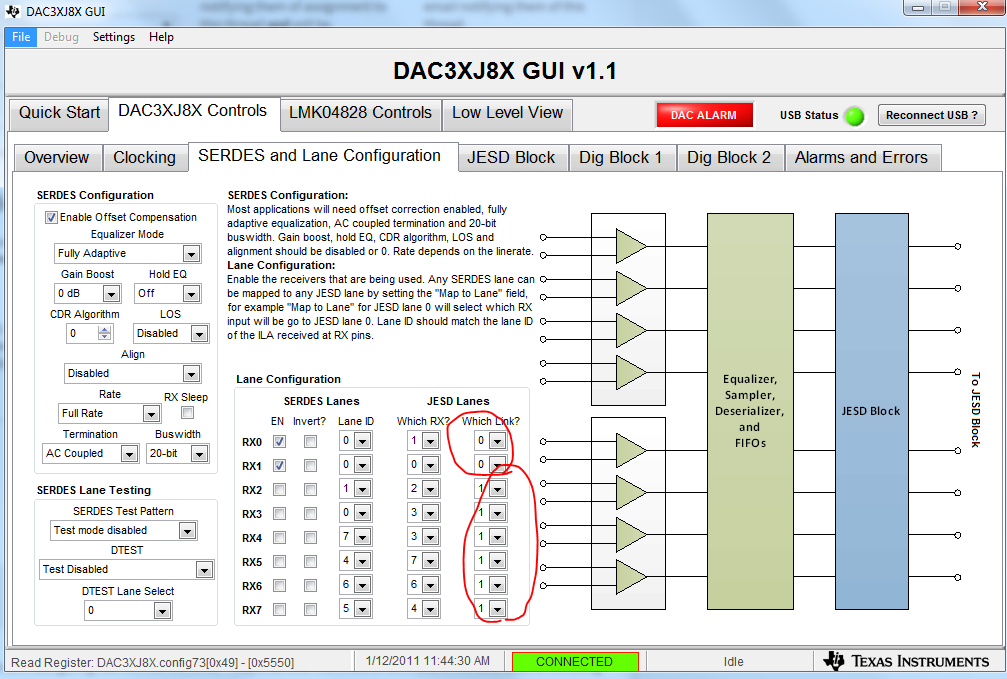Open the RX7 Lane ID dropdown

(355, 609)
